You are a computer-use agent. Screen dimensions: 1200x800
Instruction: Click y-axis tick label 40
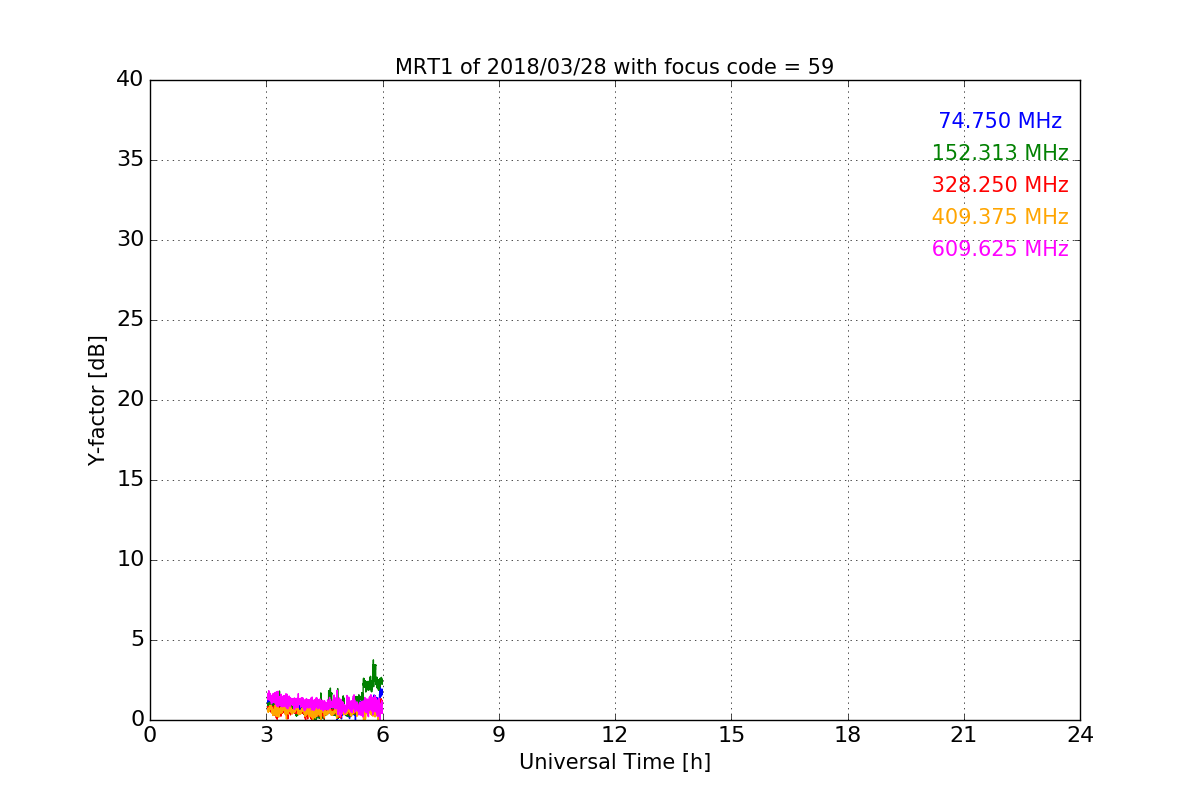130,80
